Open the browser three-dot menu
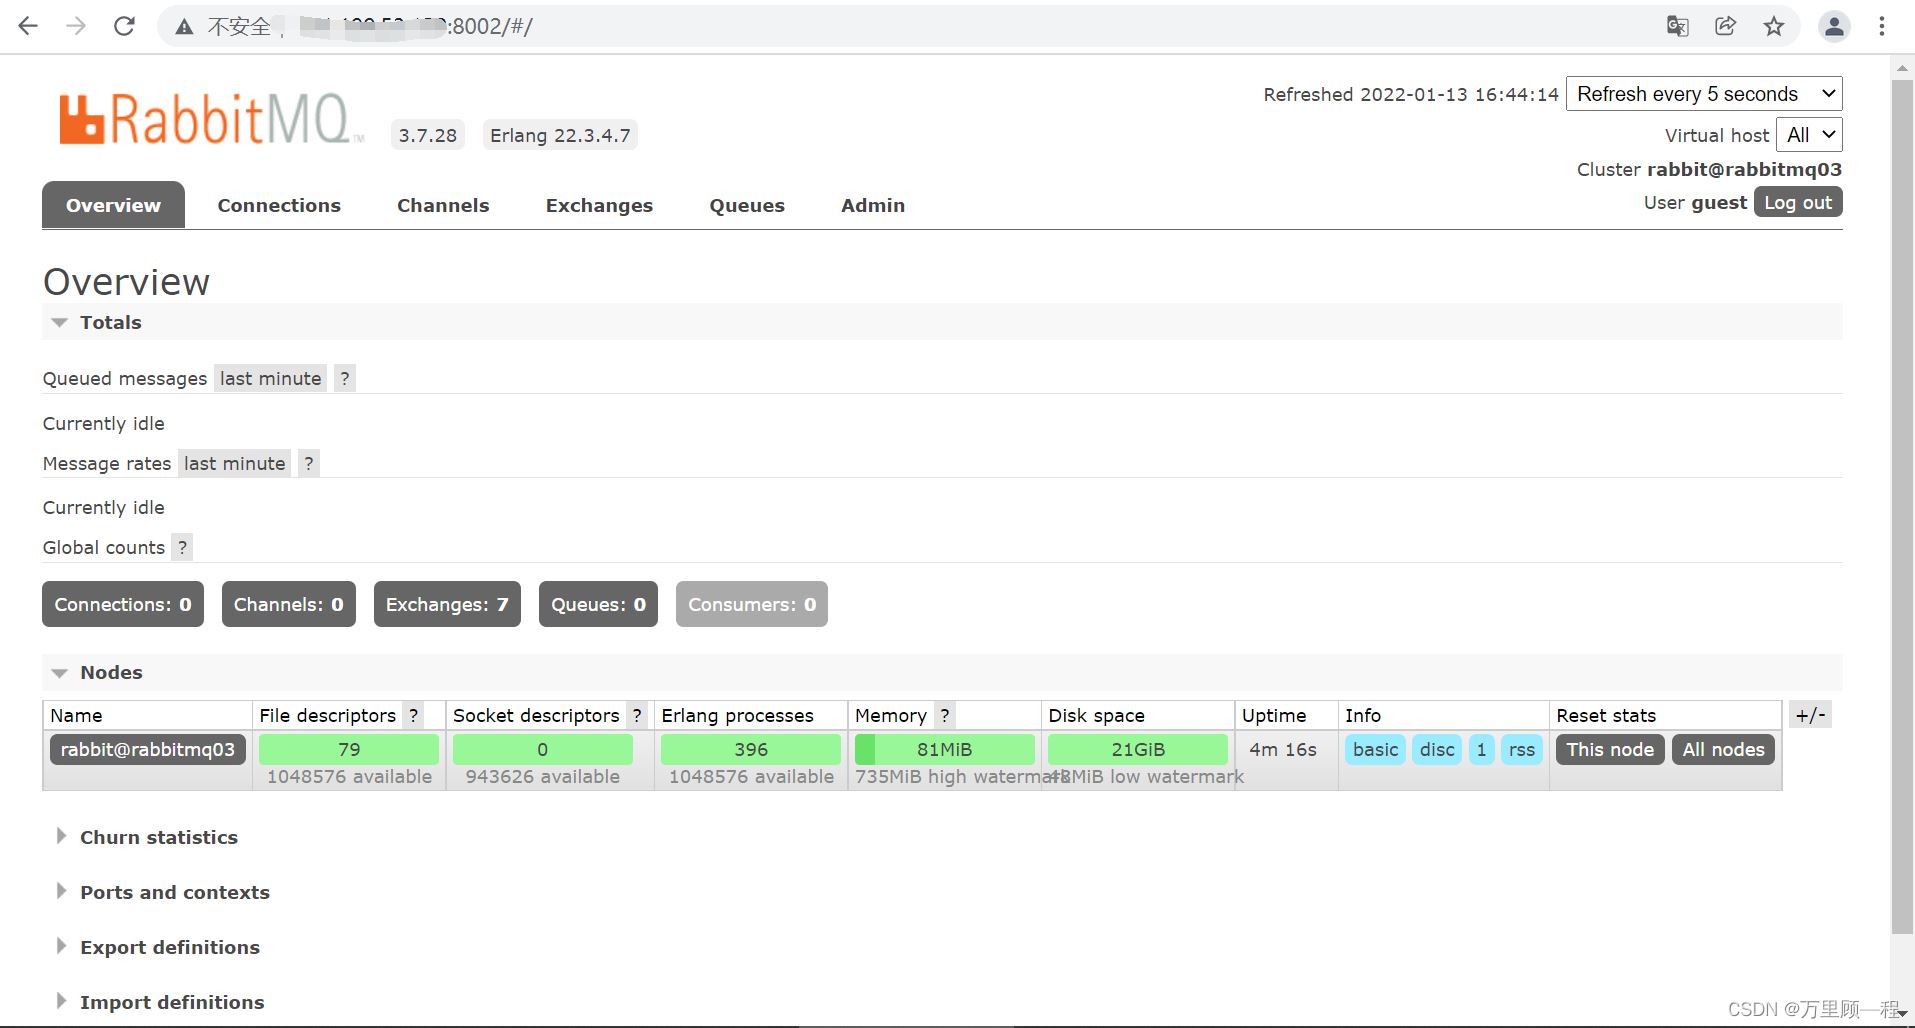This screenshot has height=1028, width=1915. tap(1882, 26)
